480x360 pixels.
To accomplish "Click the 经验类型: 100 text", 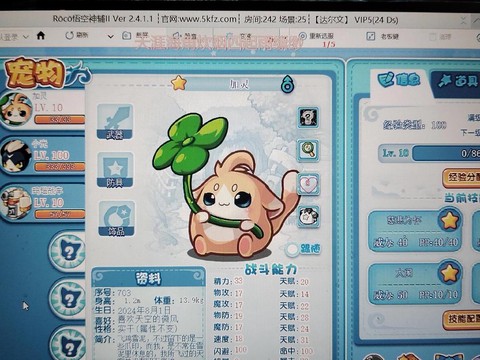I will point(415,125).
